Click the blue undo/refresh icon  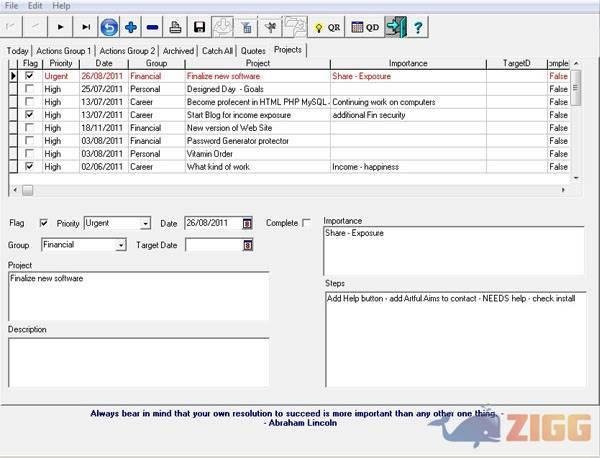(x=110, y=27)
